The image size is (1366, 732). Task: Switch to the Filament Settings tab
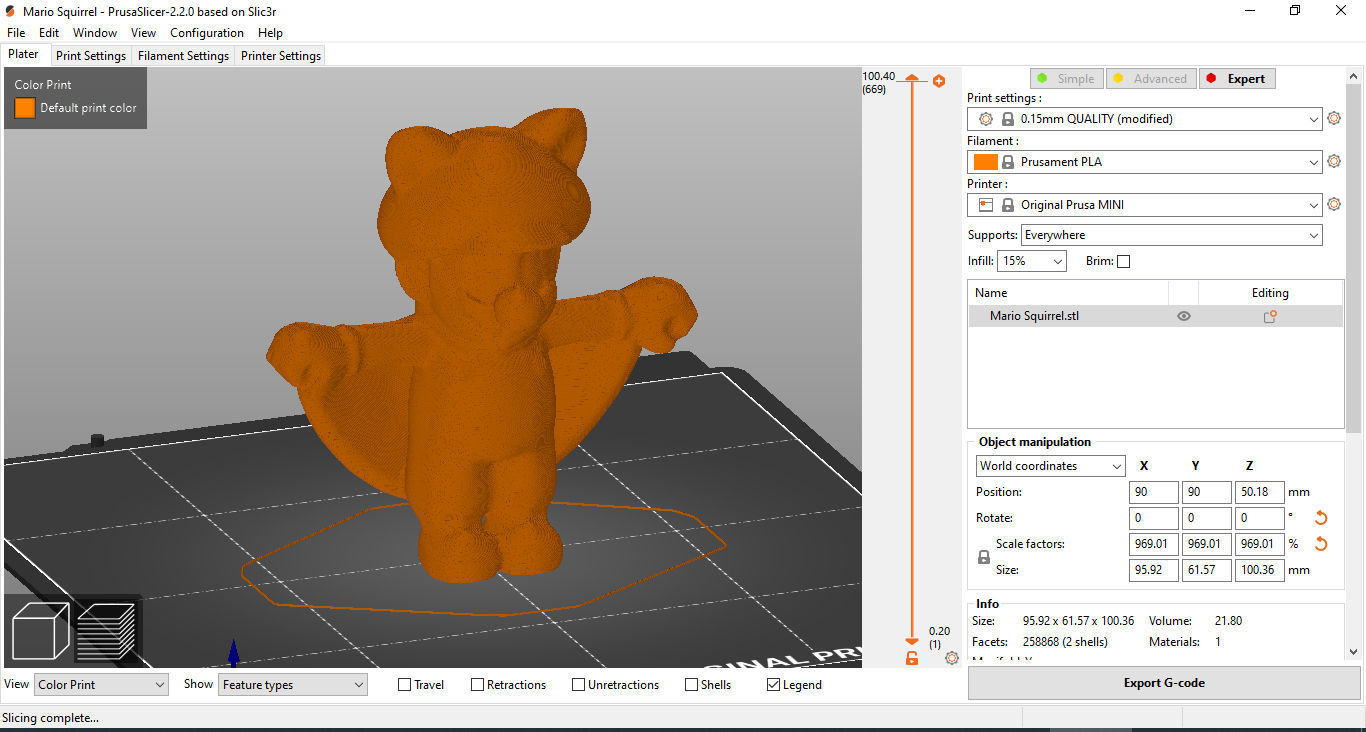[184, 56]
